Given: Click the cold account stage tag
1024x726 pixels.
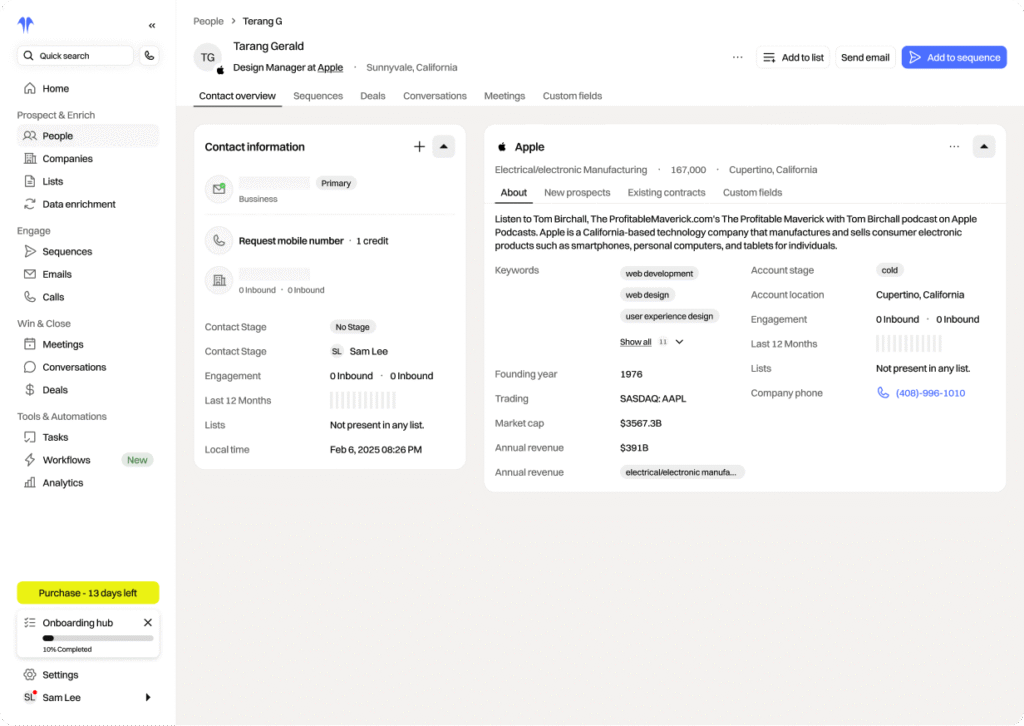Looking at the screenshot, I should tap(889, 270).
